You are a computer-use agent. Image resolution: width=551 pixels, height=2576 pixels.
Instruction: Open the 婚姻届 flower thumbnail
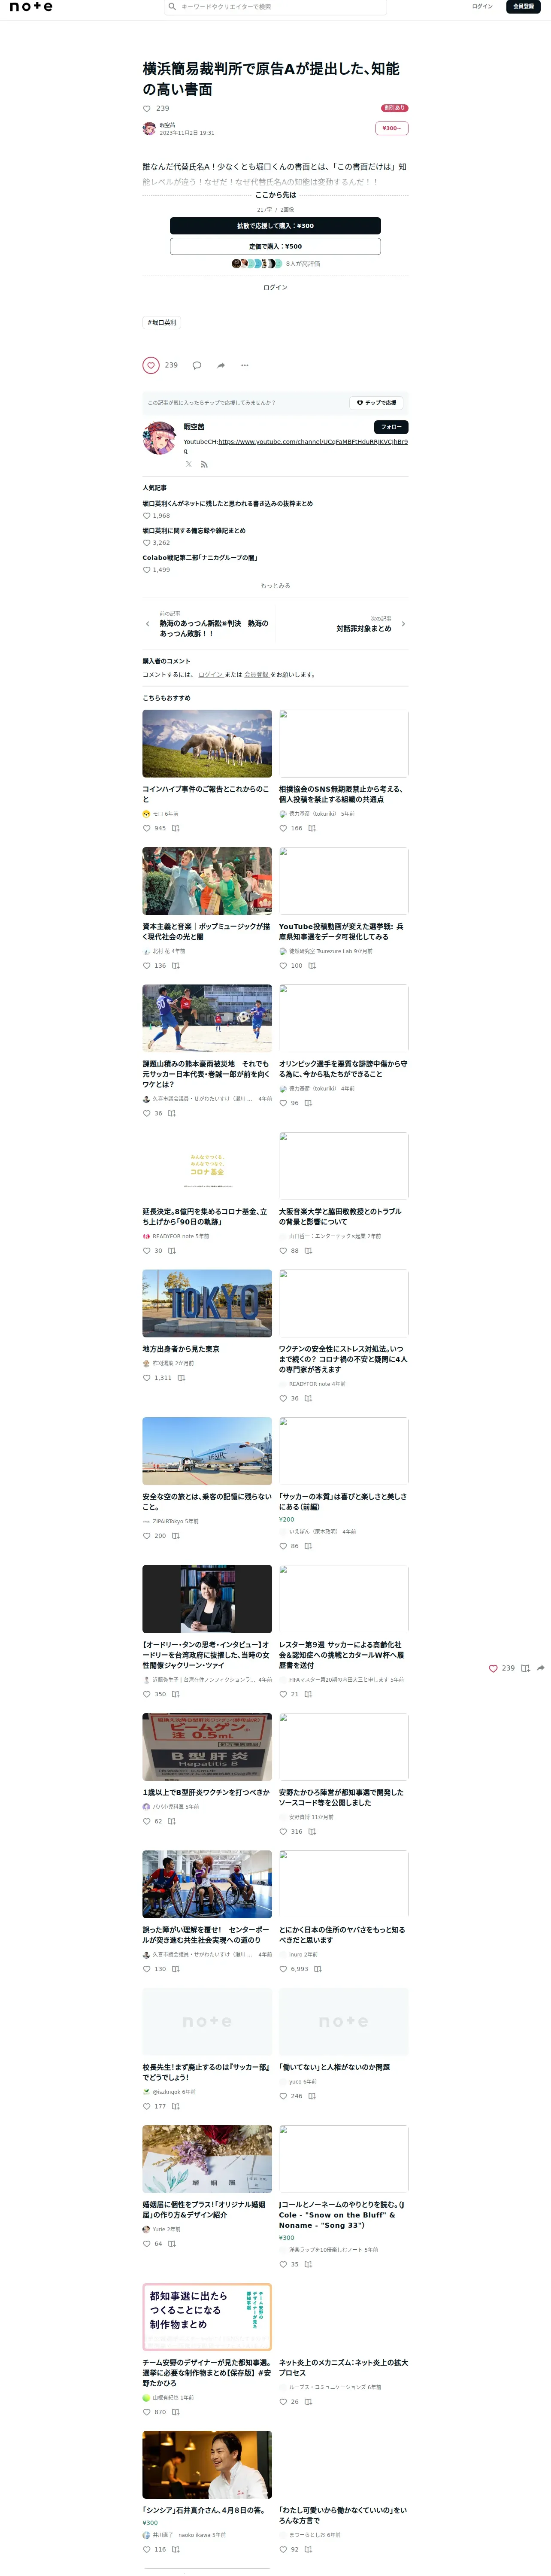(207, 2159)
